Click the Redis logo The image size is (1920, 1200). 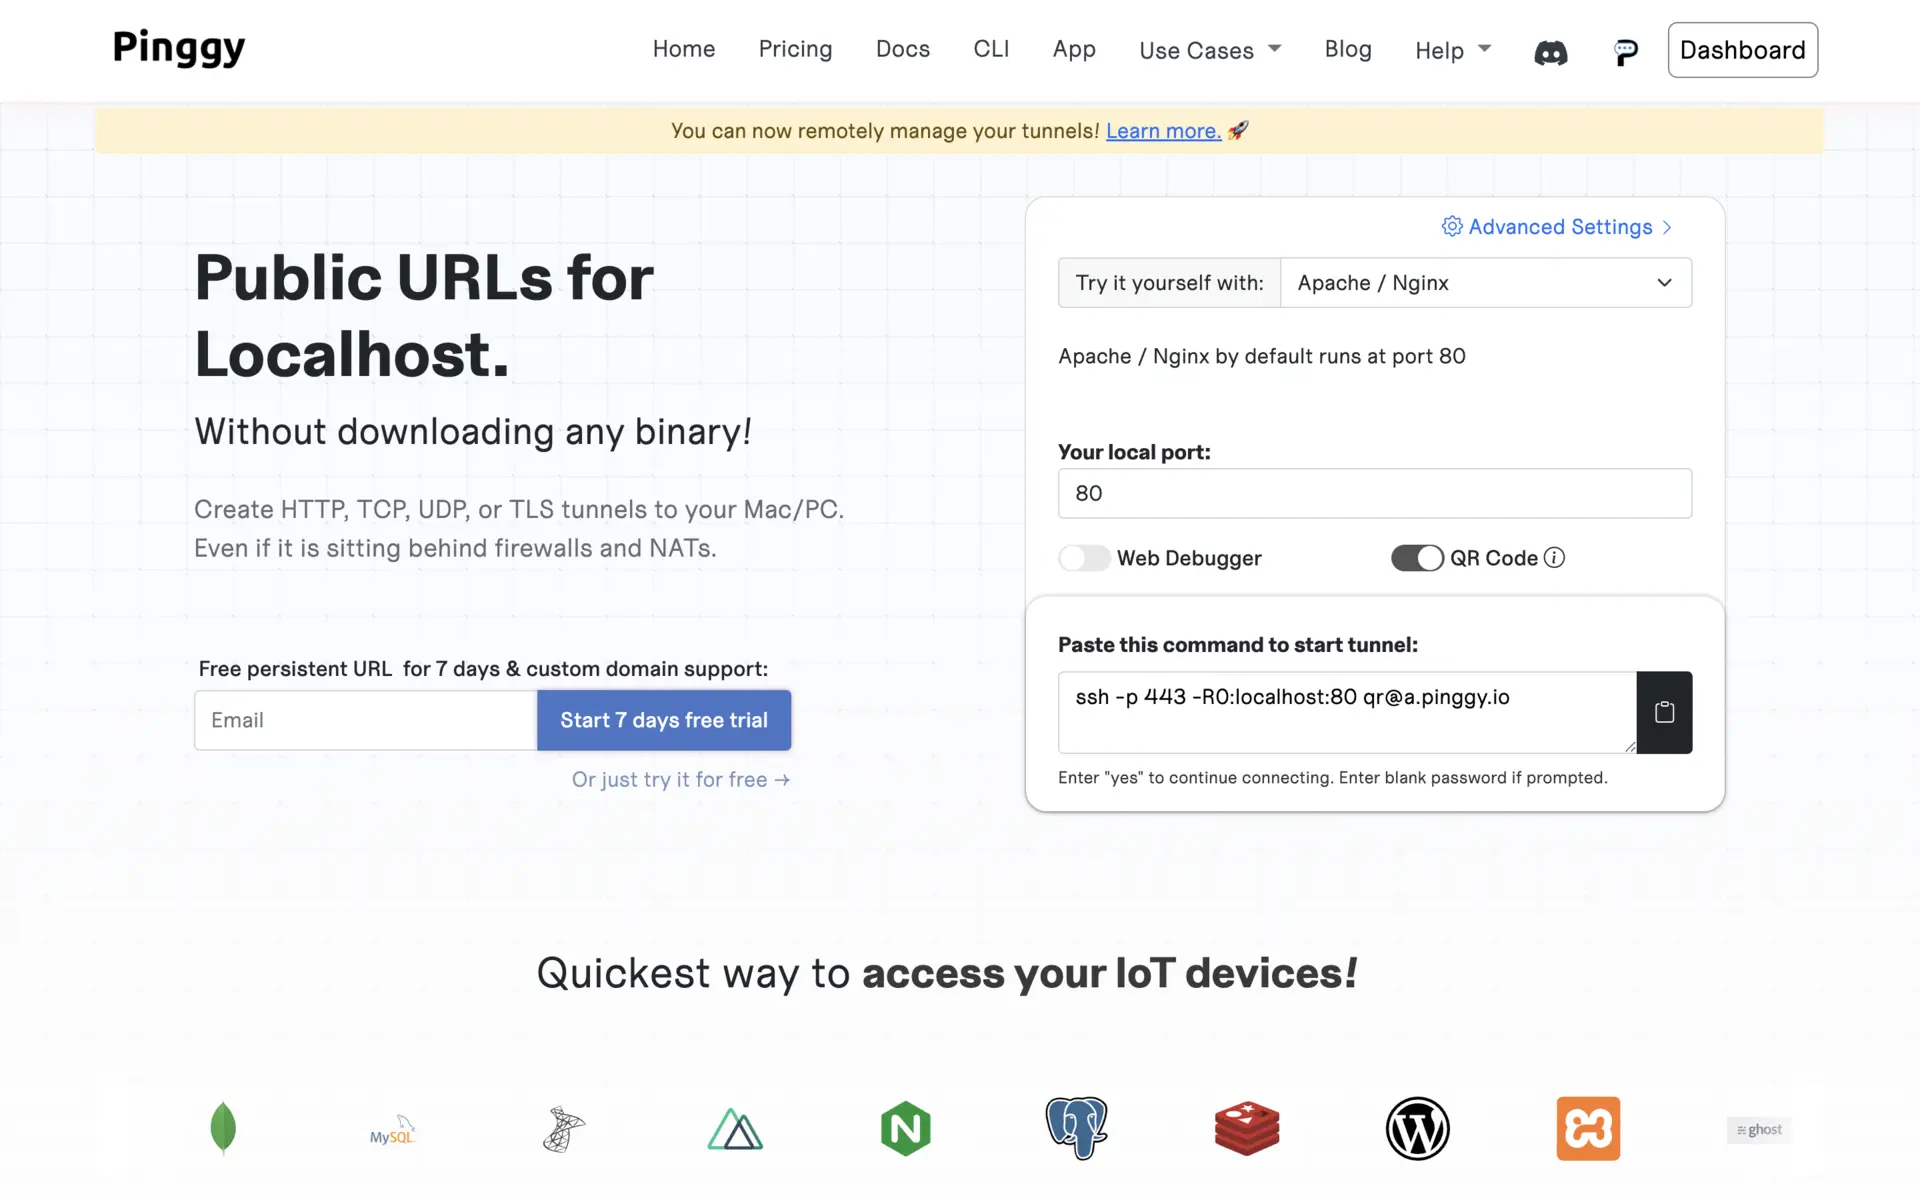coord(1246,1128)
